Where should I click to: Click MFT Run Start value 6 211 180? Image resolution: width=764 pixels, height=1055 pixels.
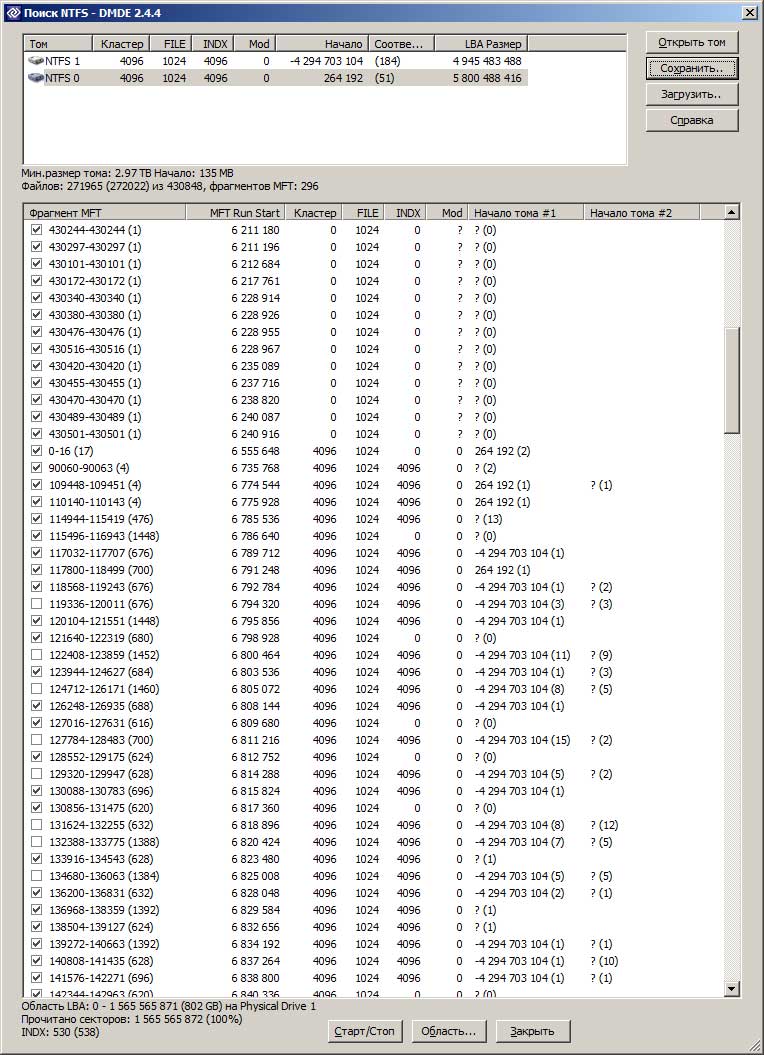pyautogui.click(x=255, y=230)
